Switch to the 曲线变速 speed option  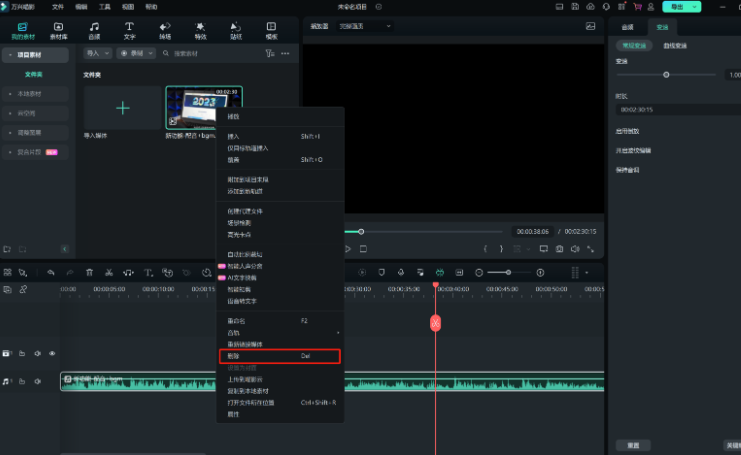pyautogui.click(x=675, y=46)
